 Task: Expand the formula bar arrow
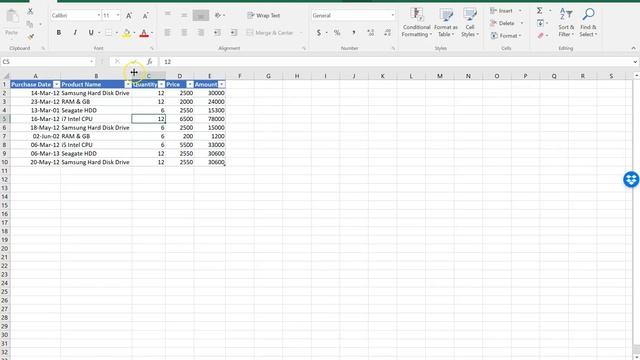[636, 62]
